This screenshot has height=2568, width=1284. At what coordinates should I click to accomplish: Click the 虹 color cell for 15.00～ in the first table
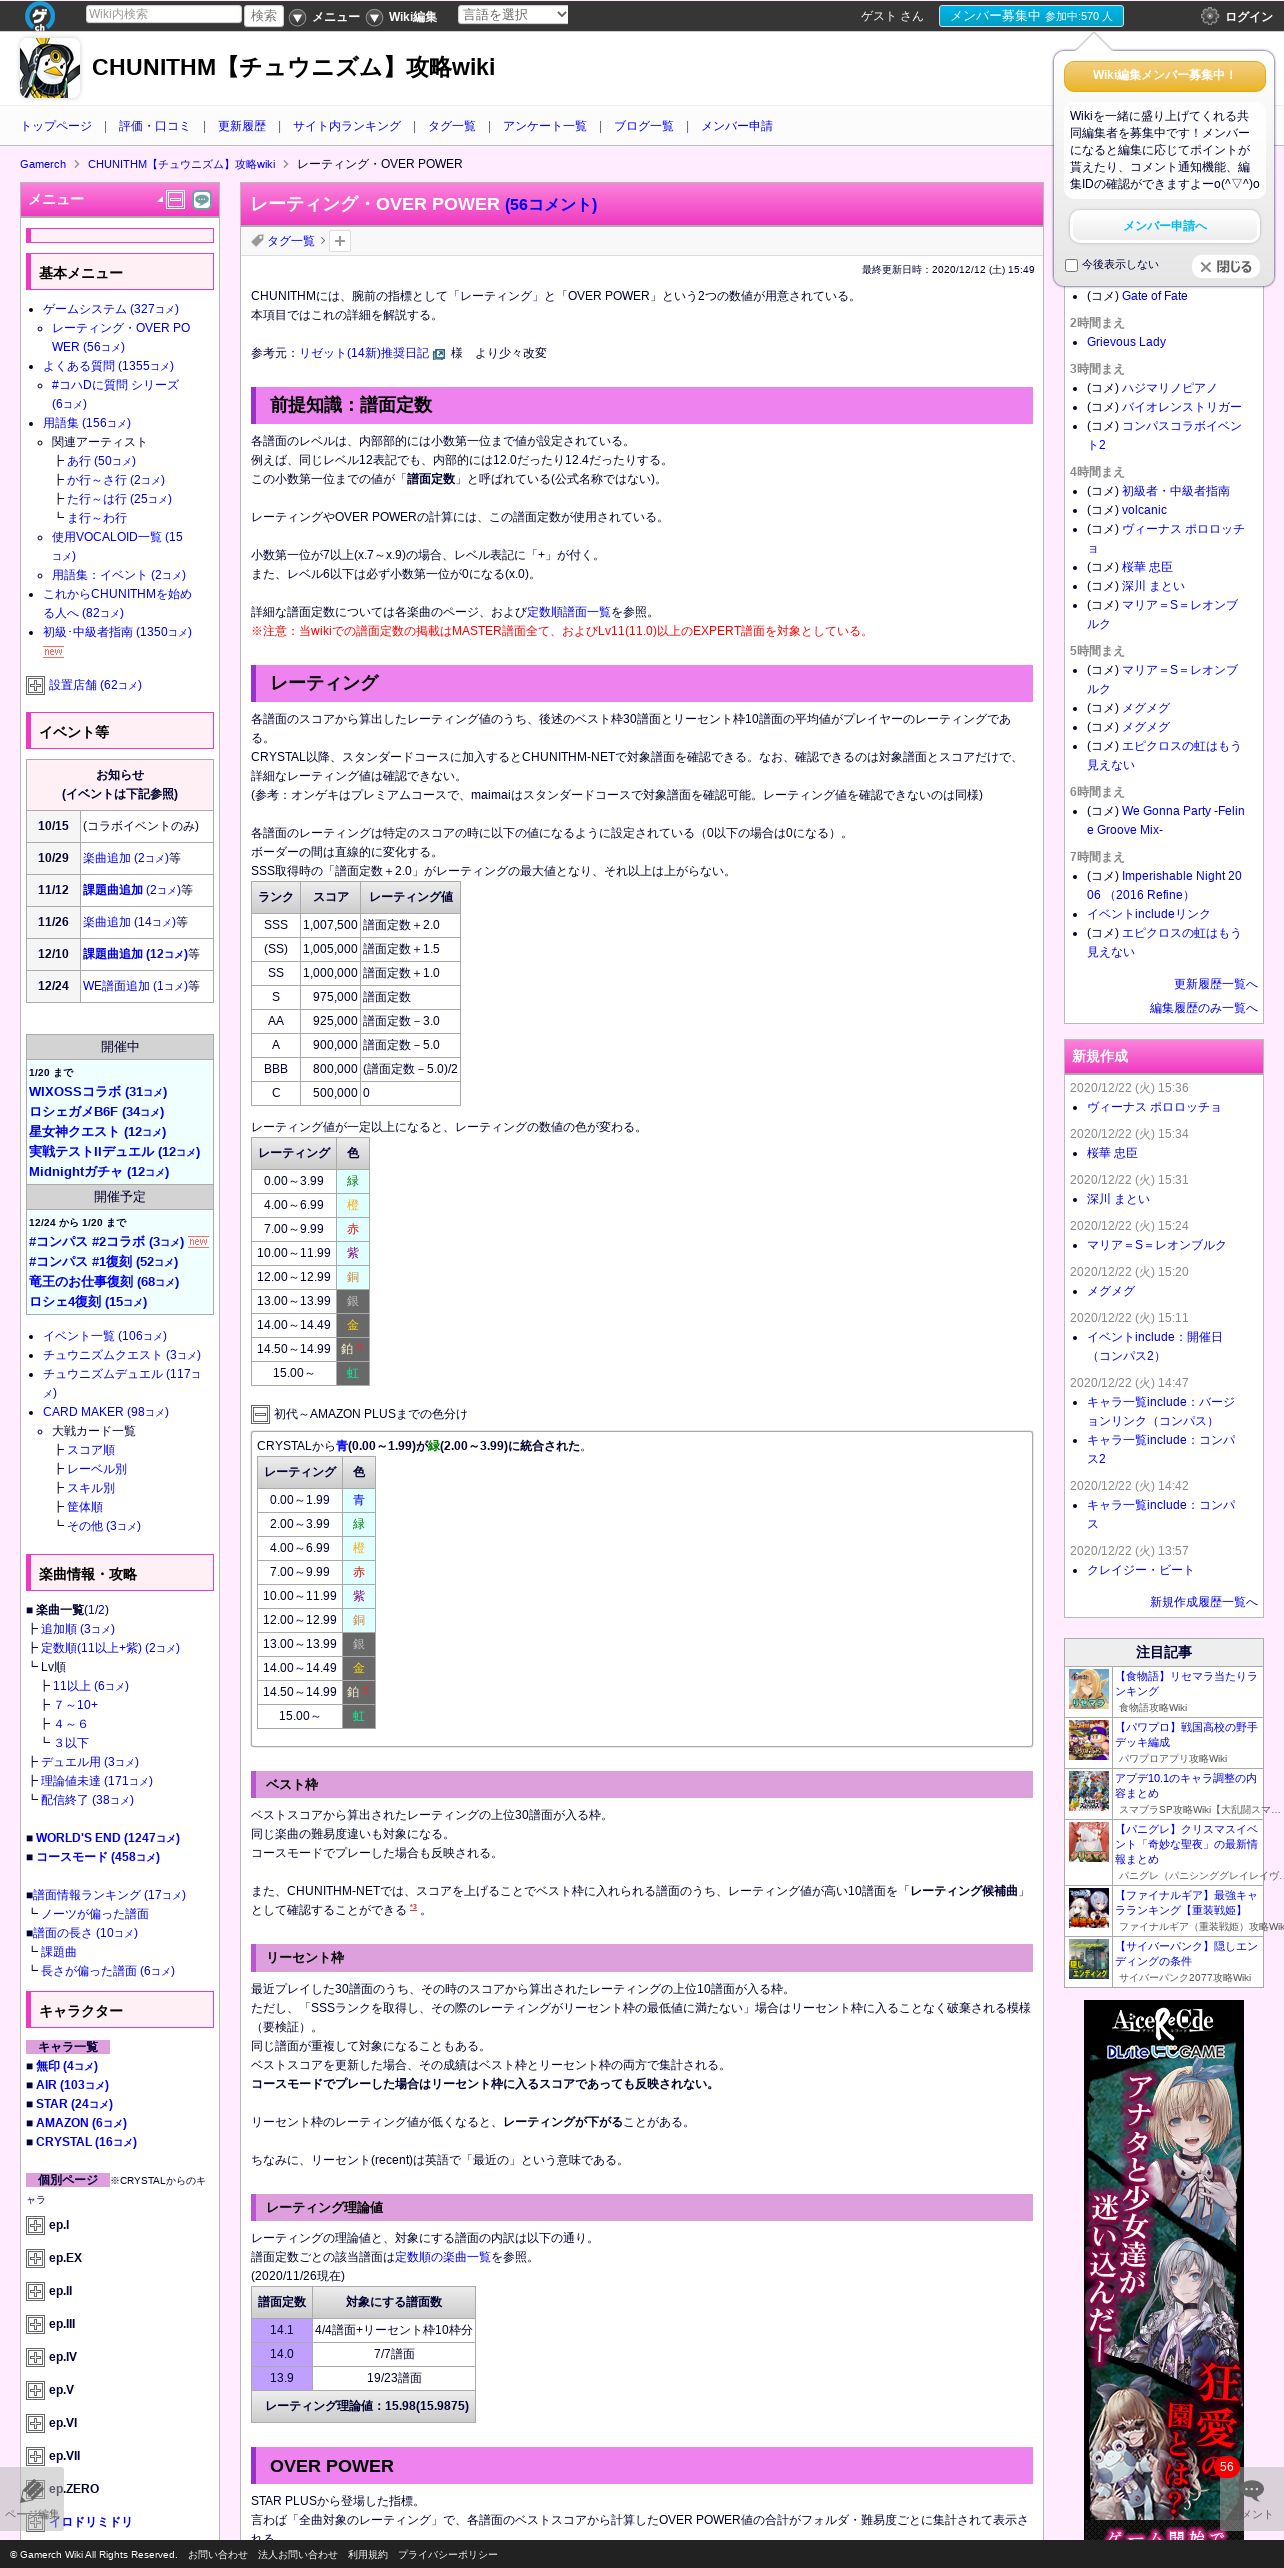[x=353, y=1373]
